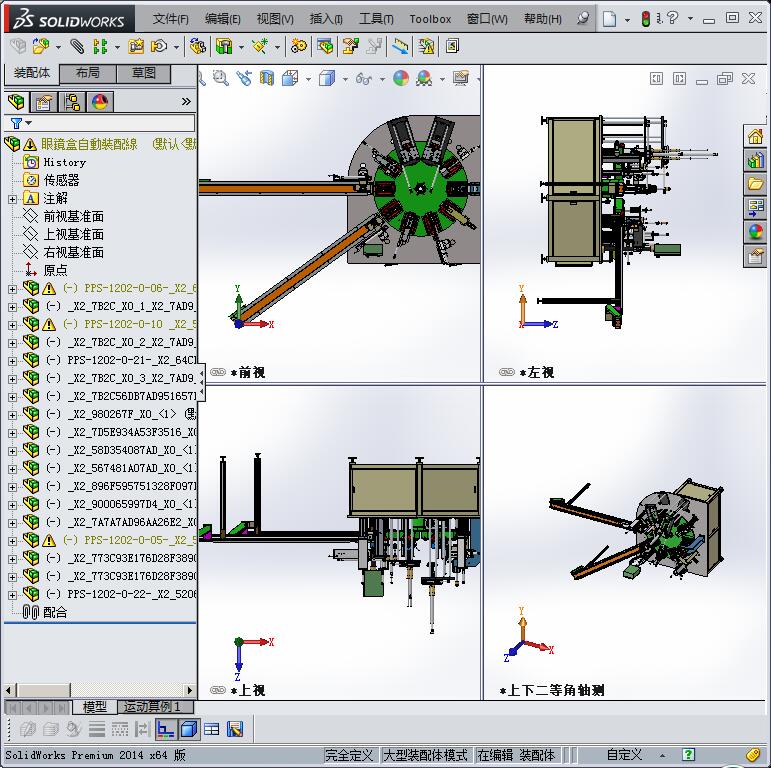
Task: Click the Assembly Features icon
Action: (x=224, y=47)
